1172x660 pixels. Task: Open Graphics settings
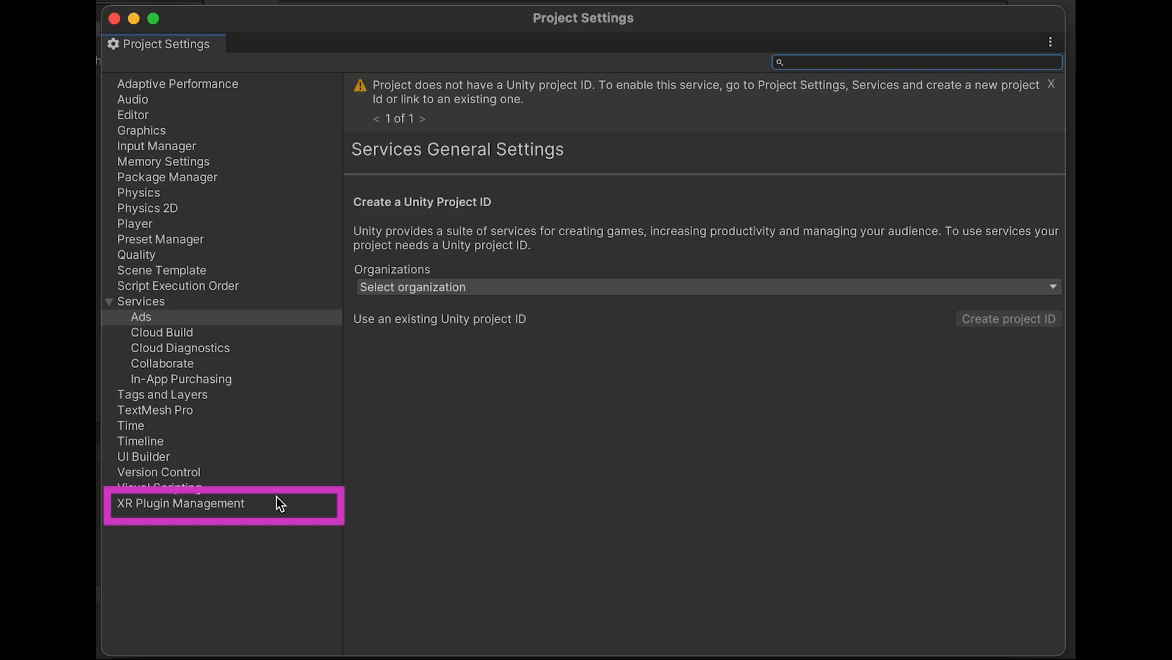[x=141, y=131]
